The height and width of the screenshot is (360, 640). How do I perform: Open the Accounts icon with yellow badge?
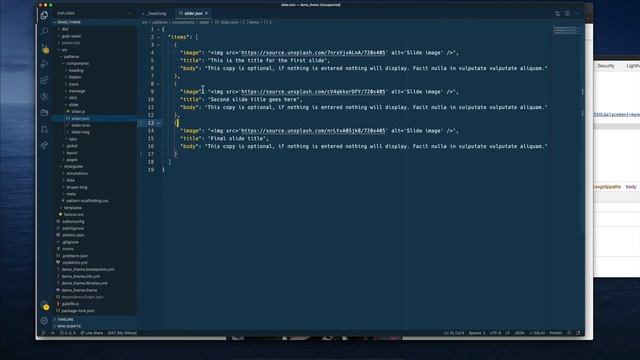[x=45, y=306]
